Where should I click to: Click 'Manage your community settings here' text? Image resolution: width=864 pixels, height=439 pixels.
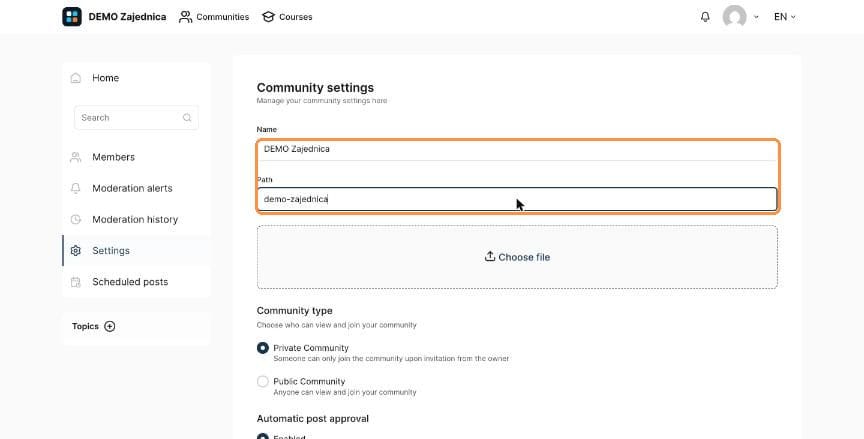coord(322,101)
